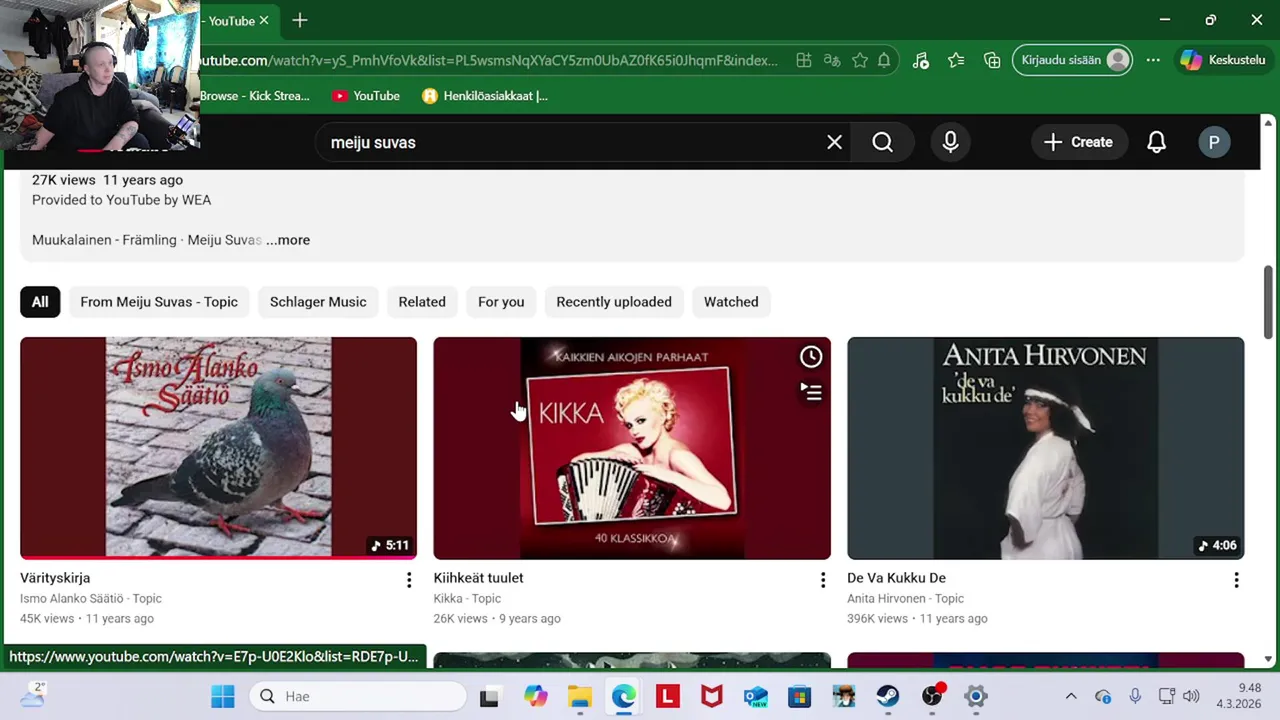The image size is (1280, 720).
Task: Open the Anita Hirvonen video thumbnail
Action: point(1046,448)
